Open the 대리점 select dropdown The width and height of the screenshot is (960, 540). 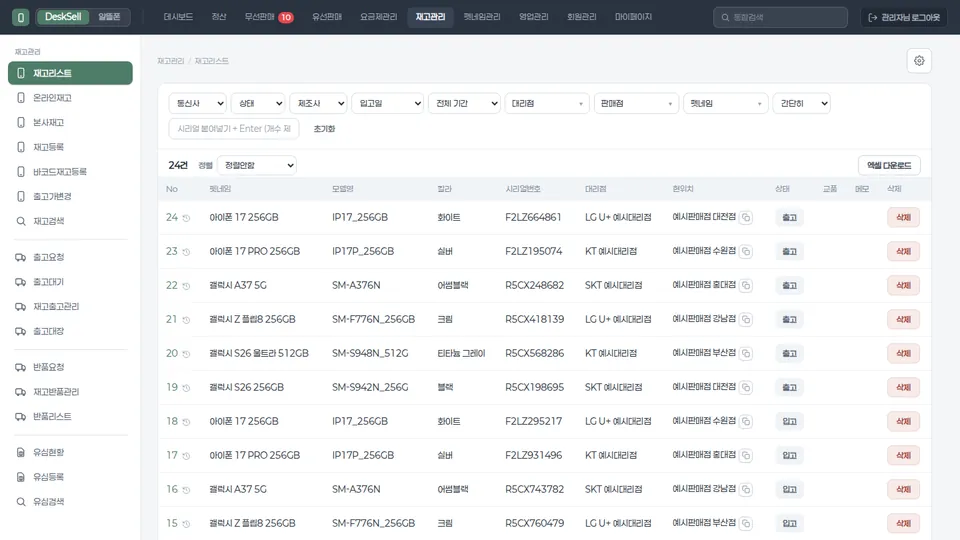[547, 103]
